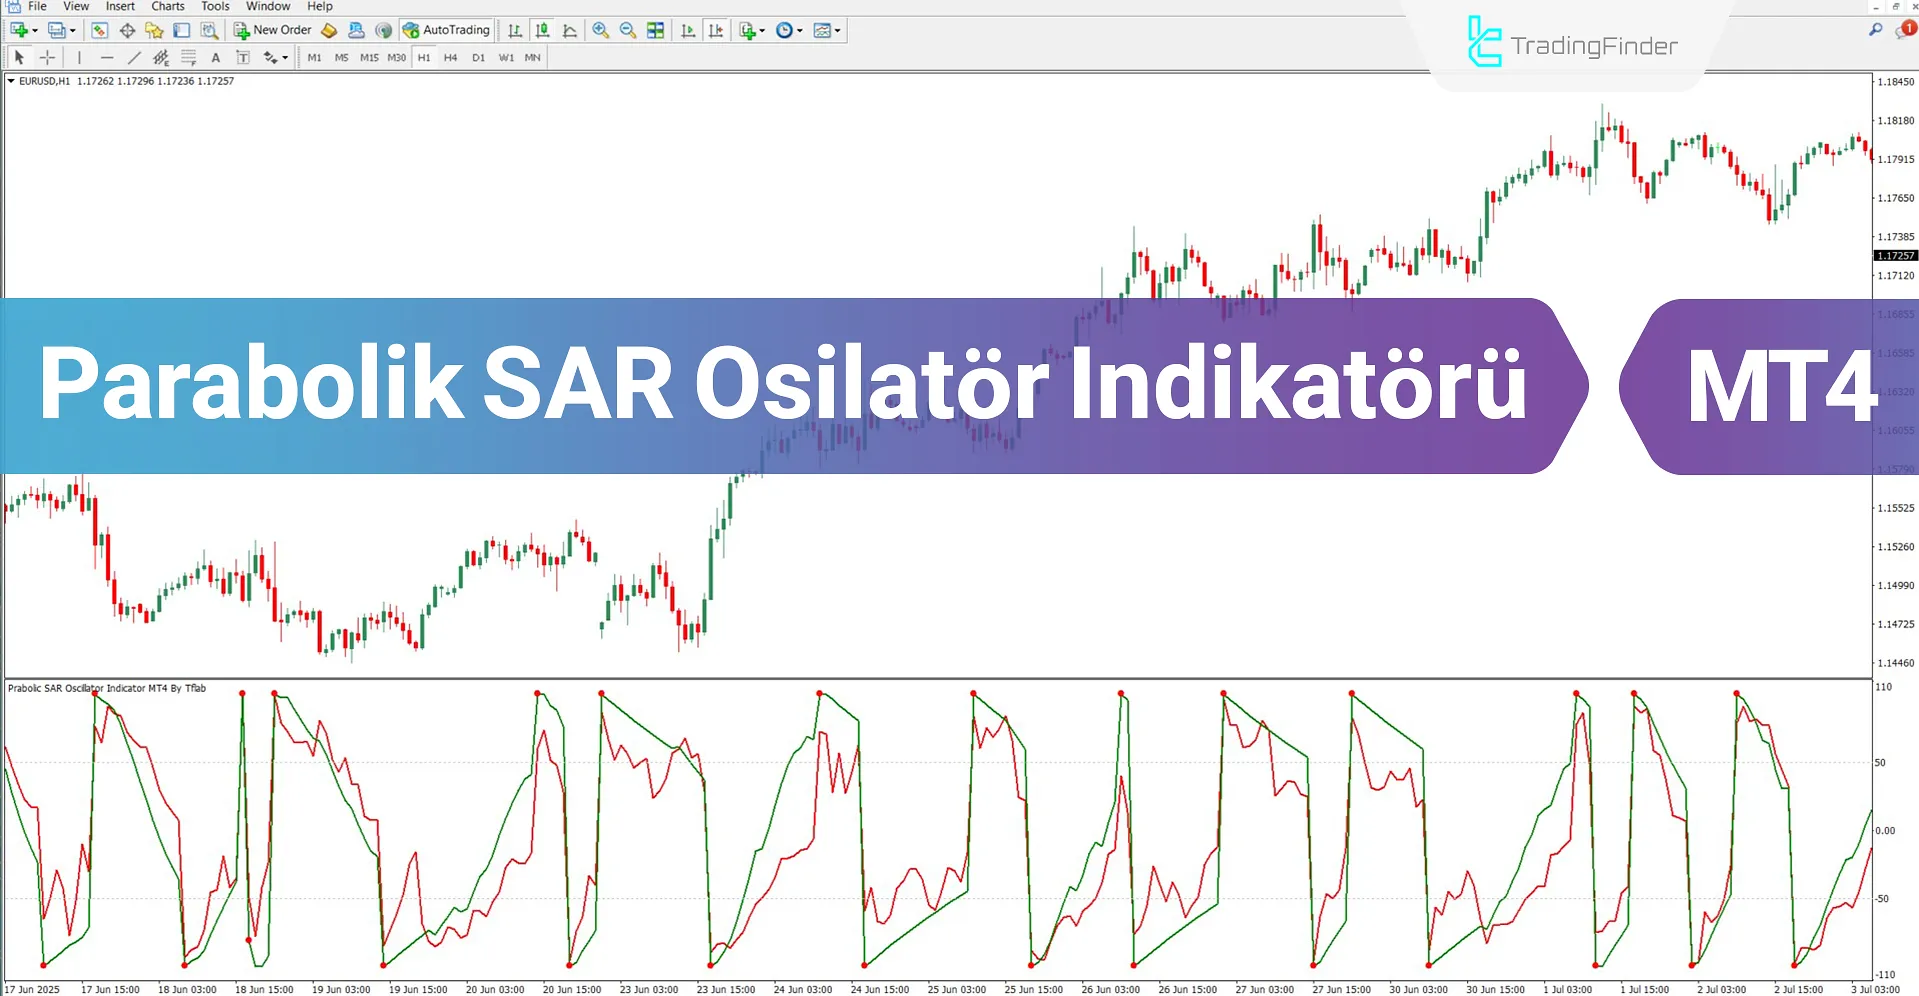Open the Indicators dropdown arrow
This screenshot has width=1919, height=996.
(761, 31)
